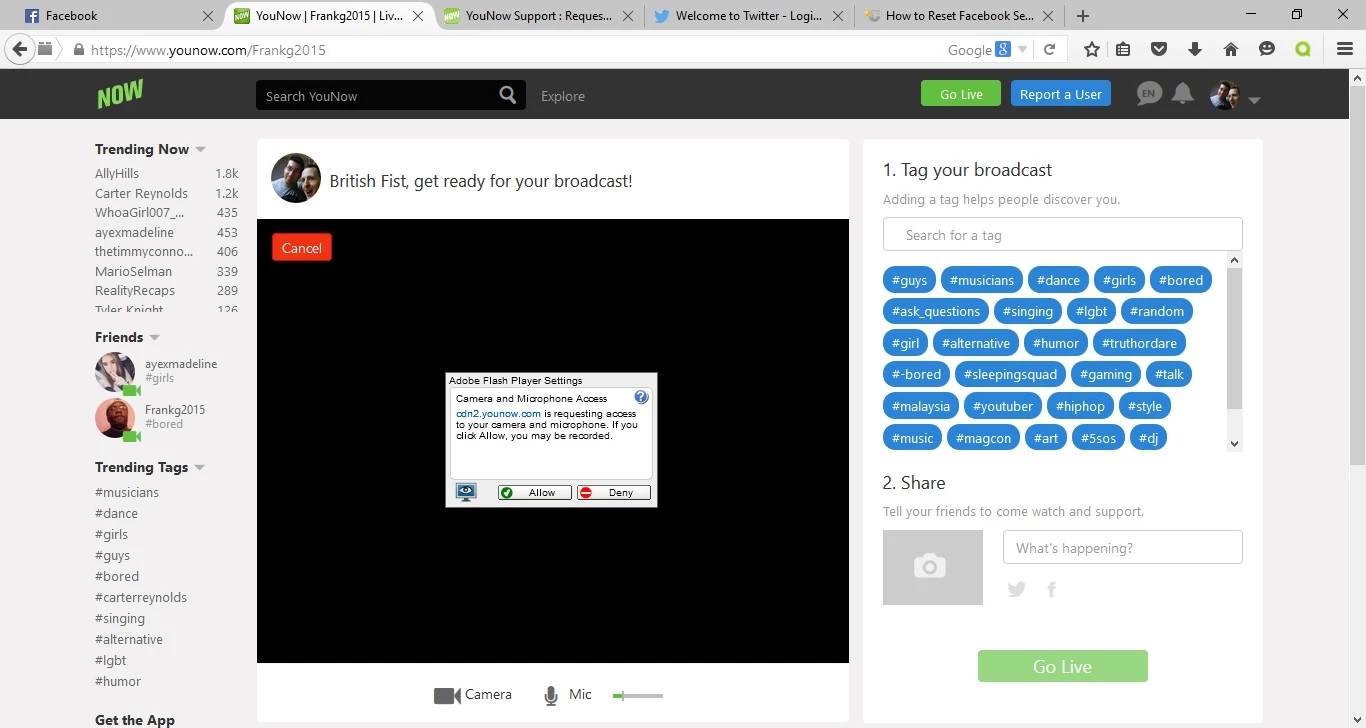Reload the page
Screen dimensions: 1366x728
pyautogui.click(x=1049, y=49)
